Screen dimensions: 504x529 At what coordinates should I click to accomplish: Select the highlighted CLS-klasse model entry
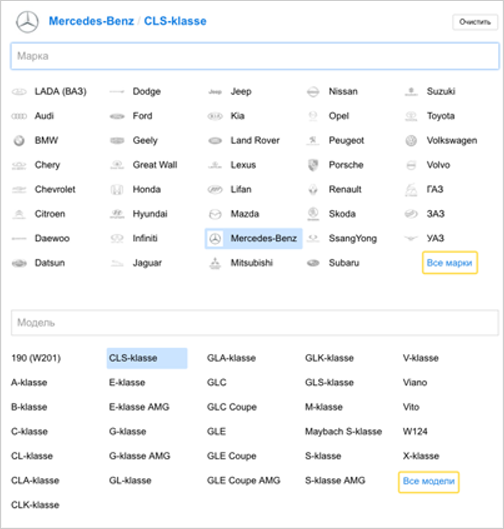pyautogui.click(x=147, y=358)
